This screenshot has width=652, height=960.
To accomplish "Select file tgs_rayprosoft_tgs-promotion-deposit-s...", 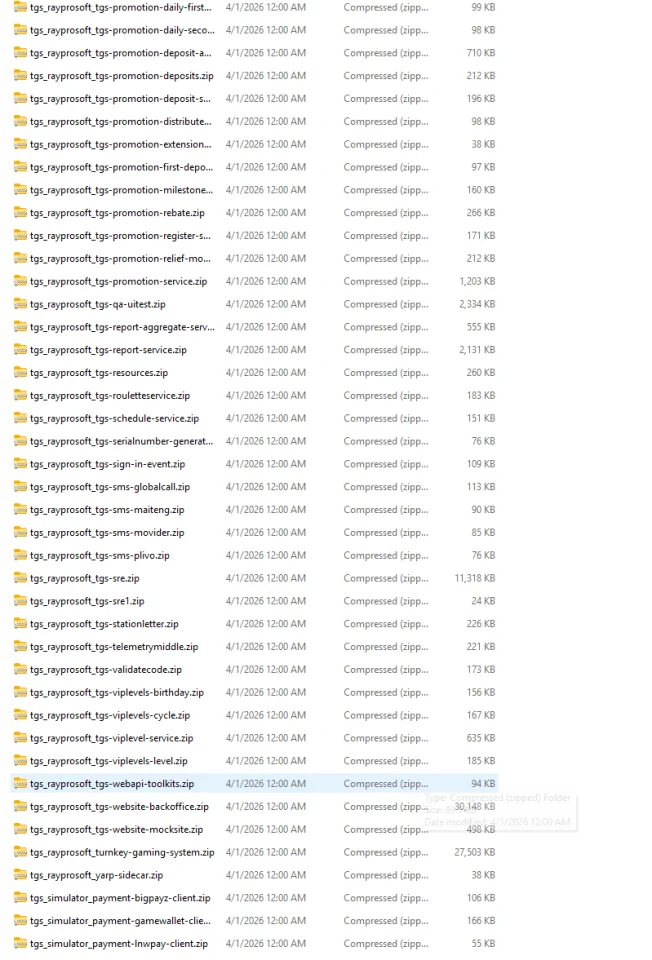I will point(120,99).
